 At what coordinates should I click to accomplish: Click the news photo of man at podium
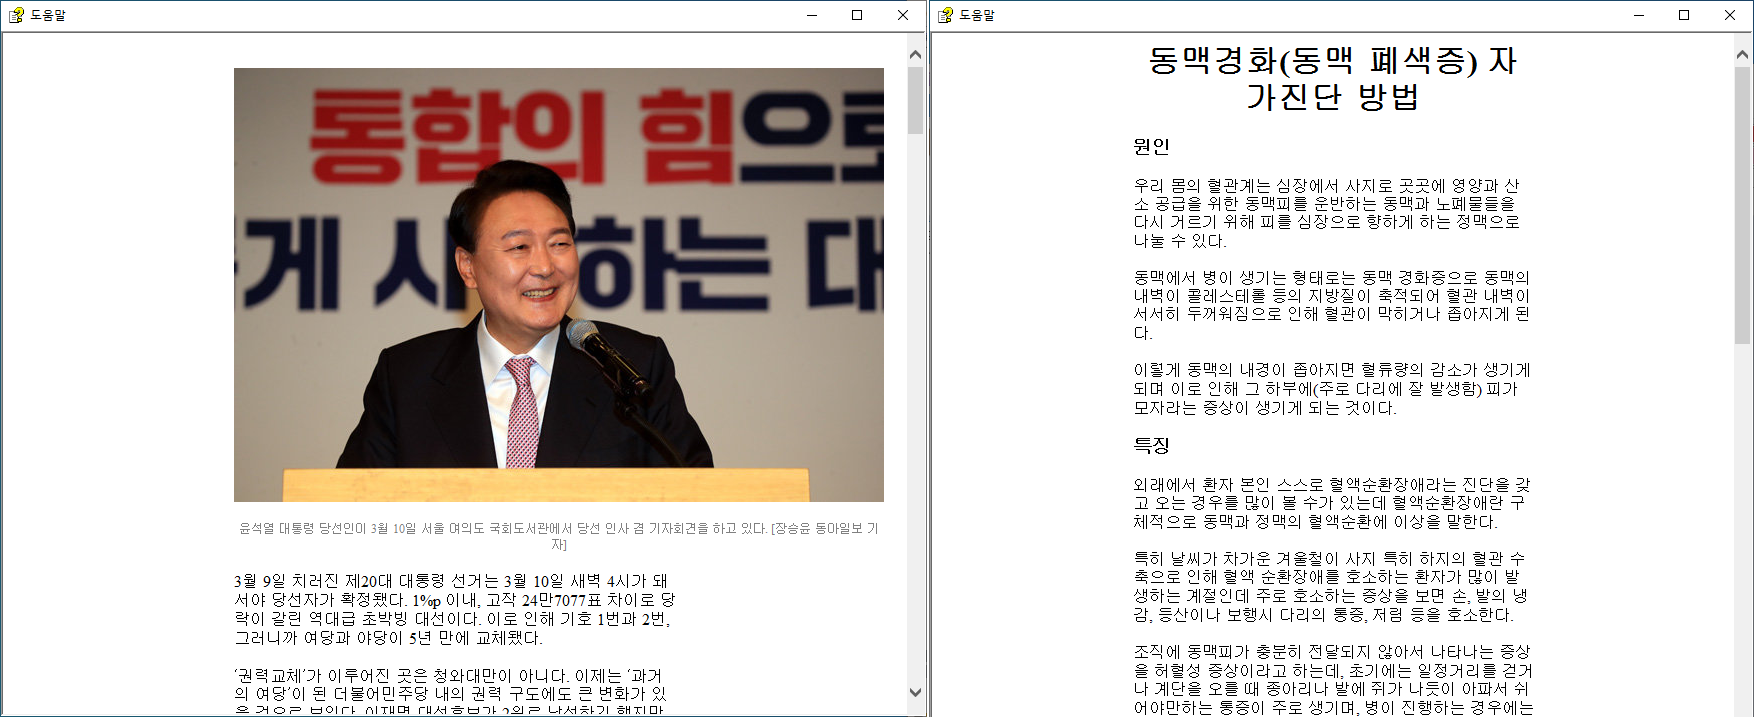click(559, 285)
